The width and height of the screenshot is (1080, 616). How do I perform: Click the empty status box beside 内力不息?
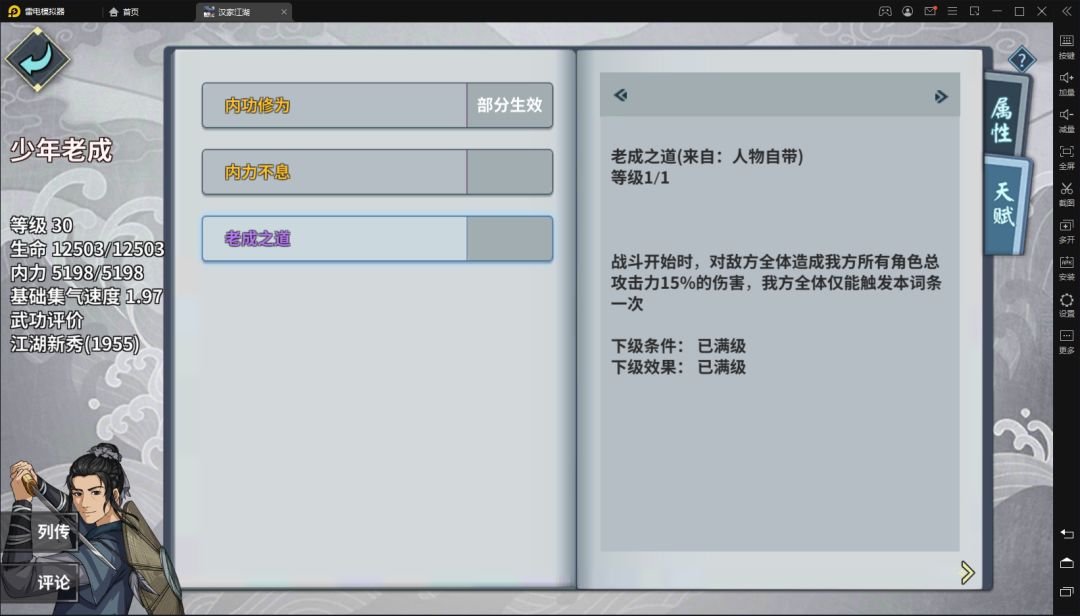510,172
